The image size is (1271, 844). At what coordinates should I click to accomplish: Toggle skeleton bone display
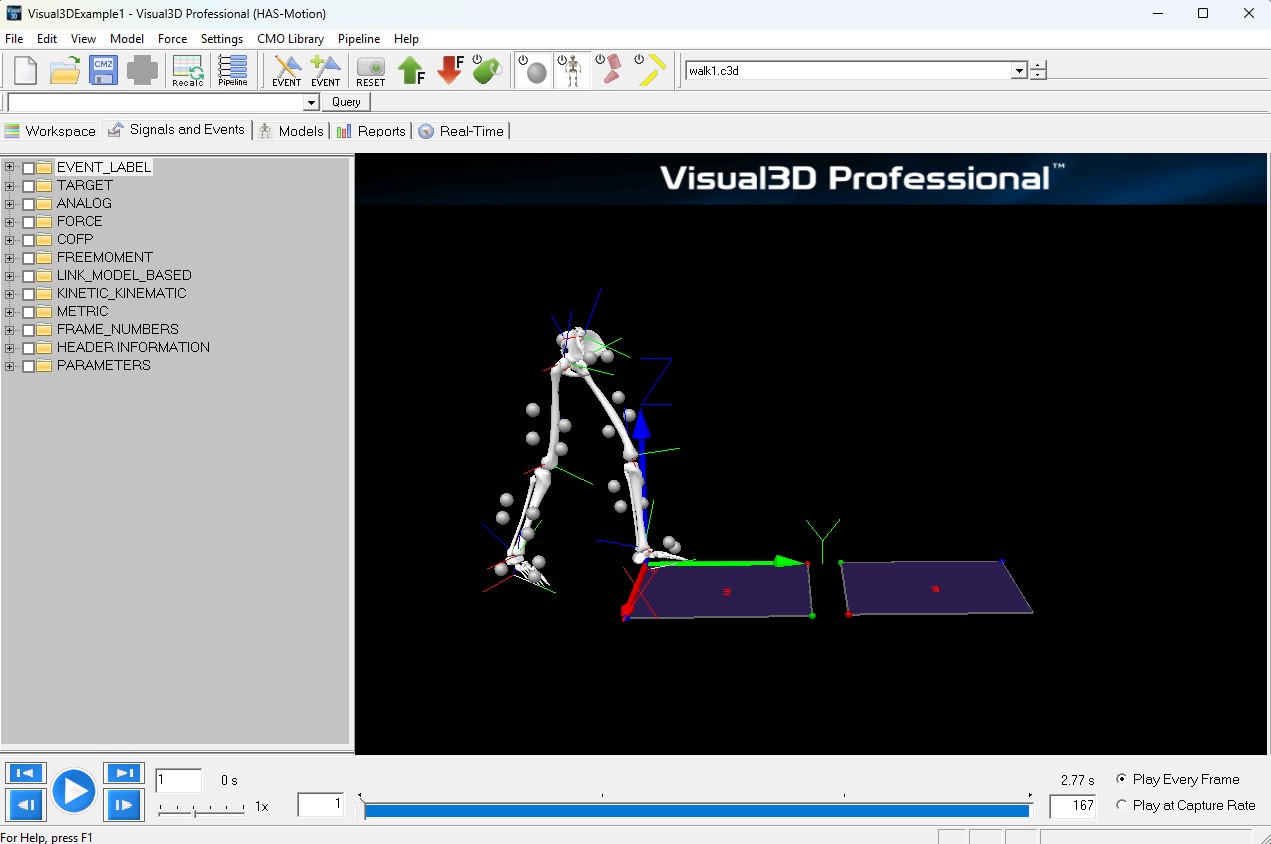click(x=572, y=70)
